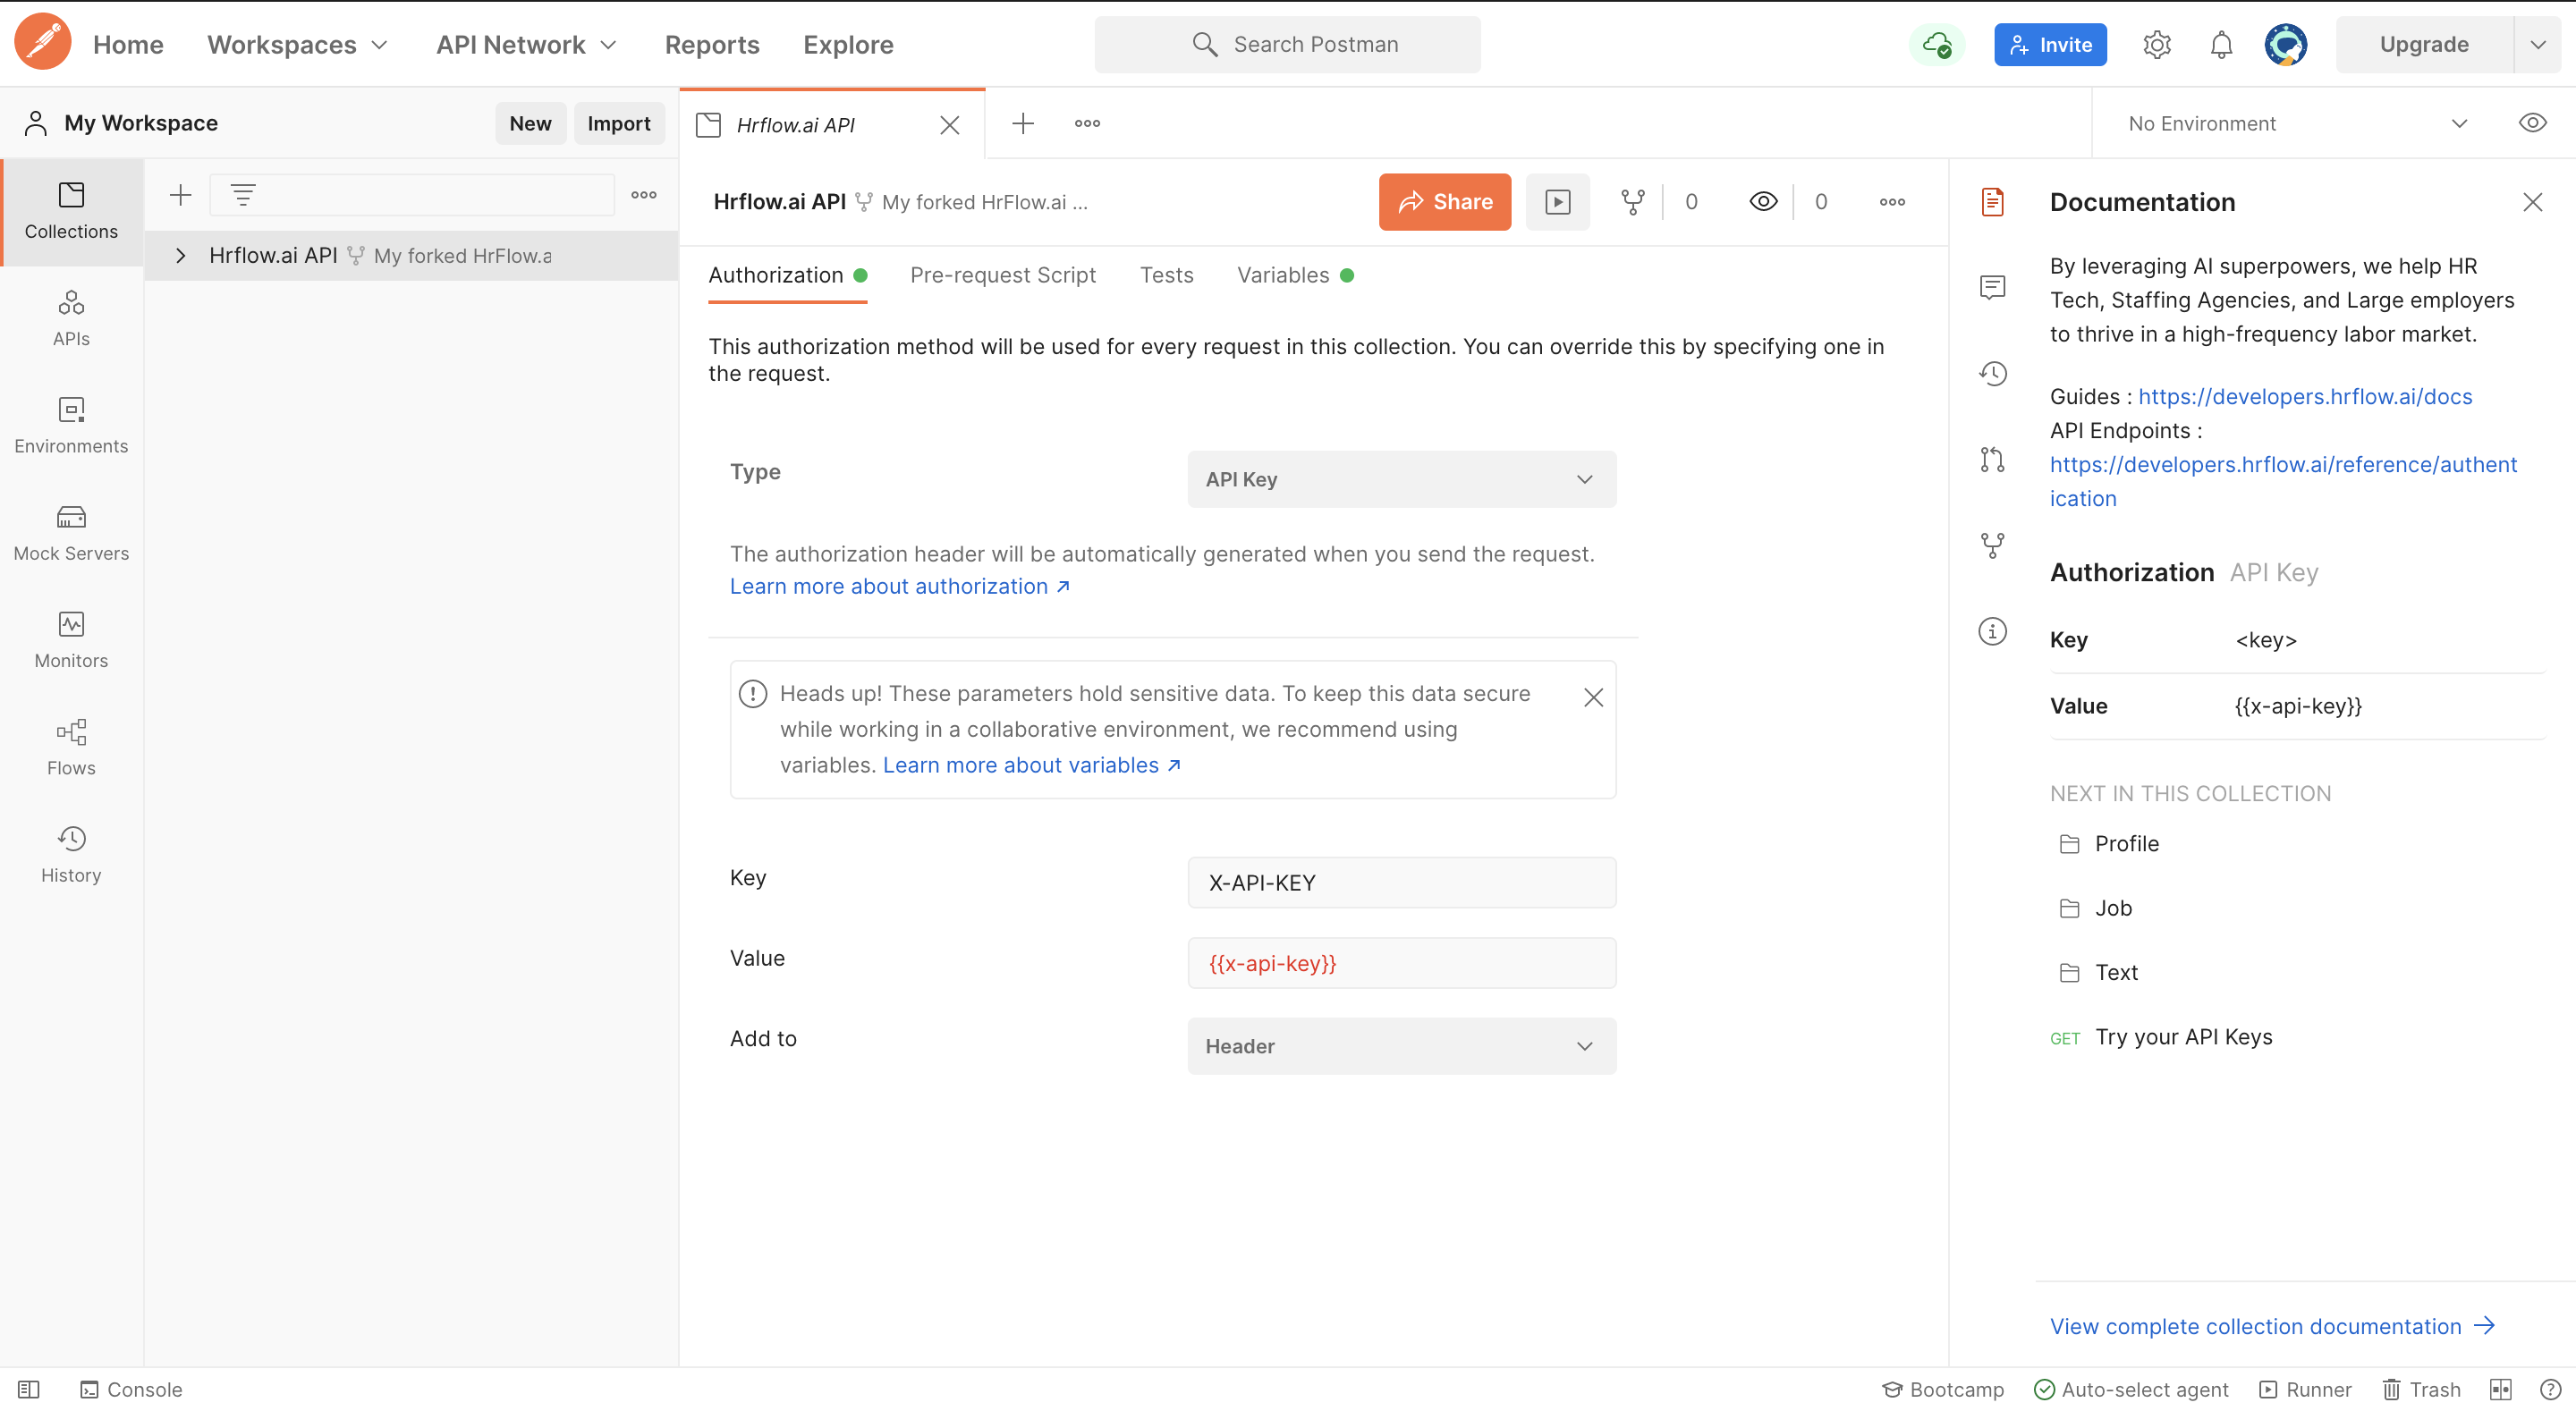Switch to the Variables tab
Screen dimensions: 2576x1411
pos(1283,275)
